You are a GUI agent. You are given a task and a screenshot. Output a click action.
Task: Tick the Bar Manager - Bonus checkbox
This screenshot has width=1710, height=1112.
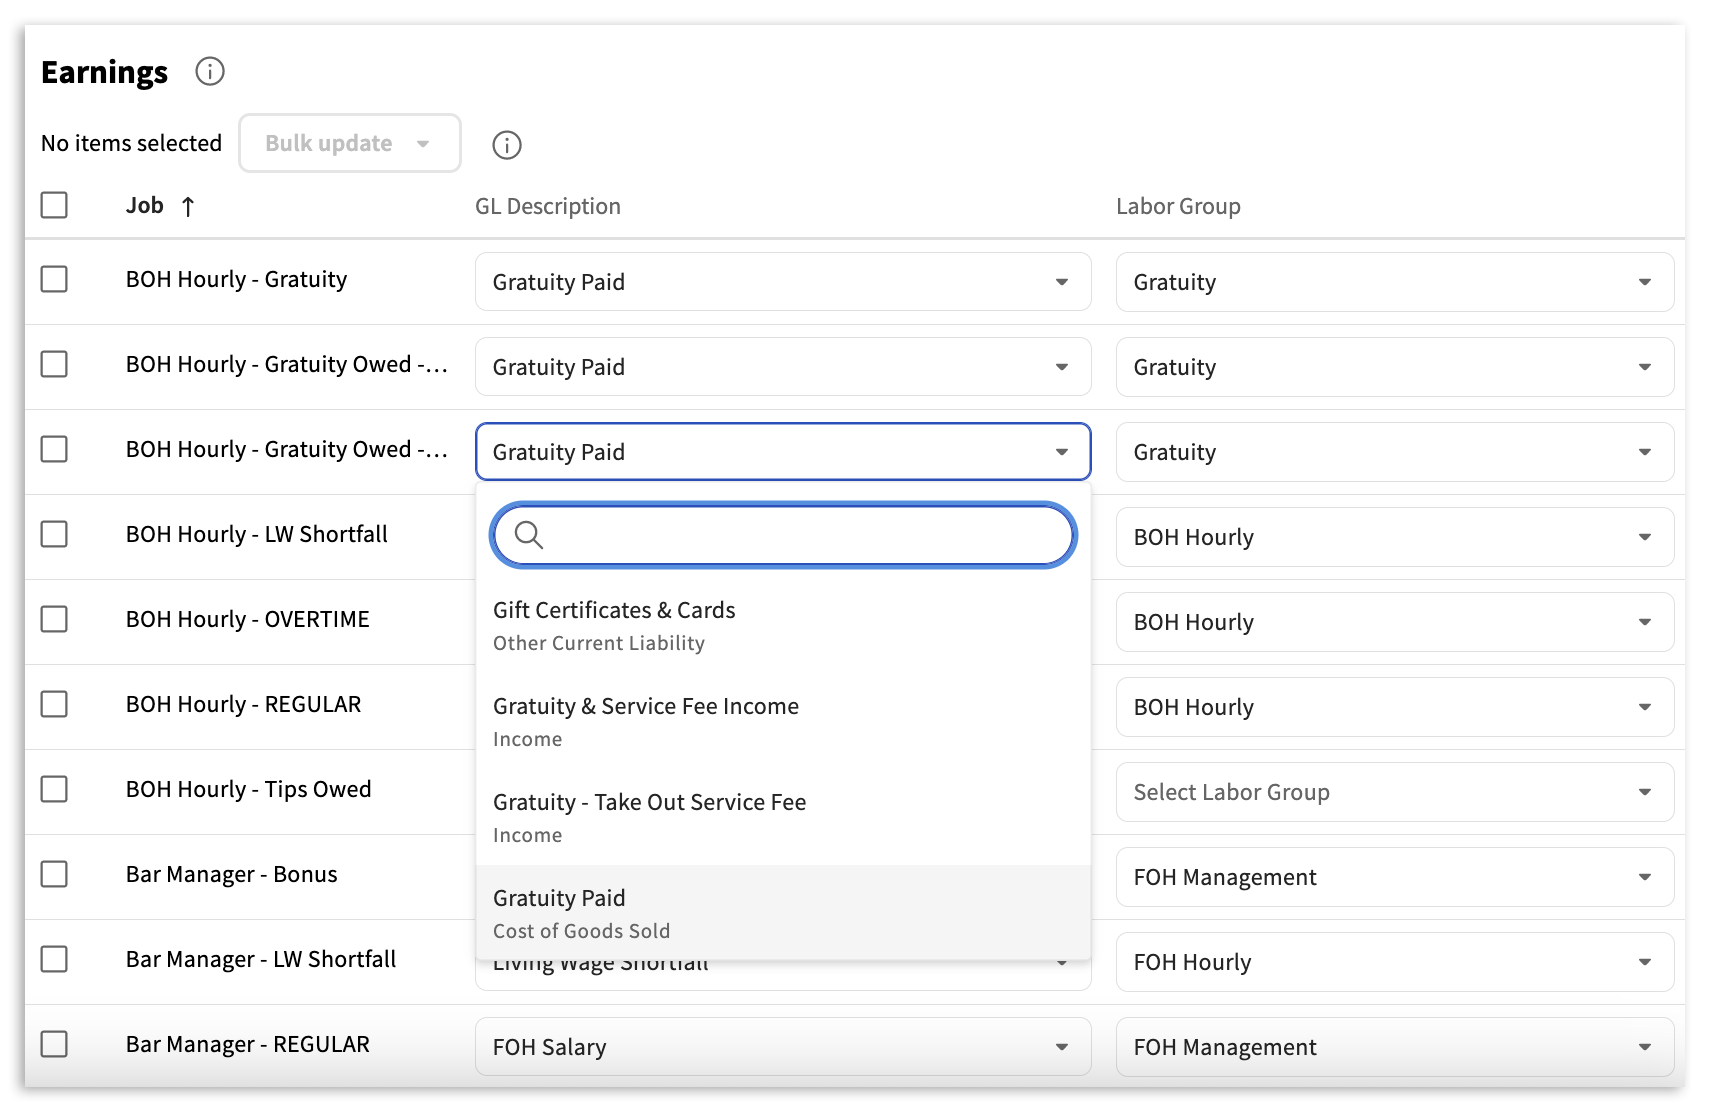pos(54,874)
